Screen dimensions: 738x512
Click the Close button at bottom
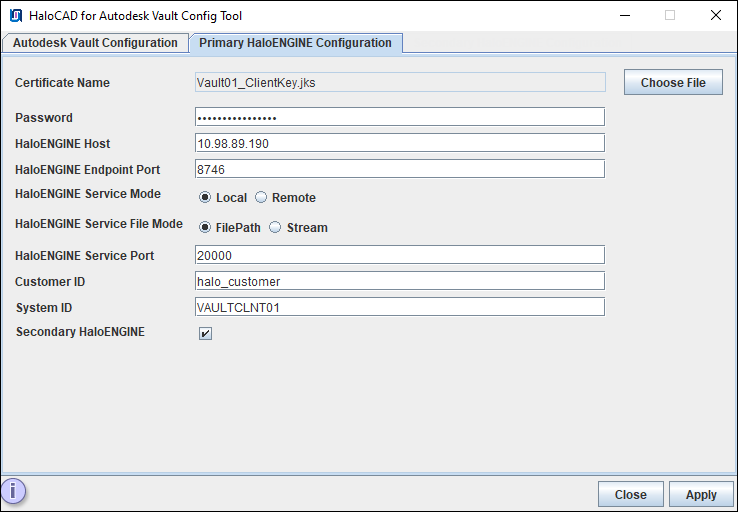(630, 494)
